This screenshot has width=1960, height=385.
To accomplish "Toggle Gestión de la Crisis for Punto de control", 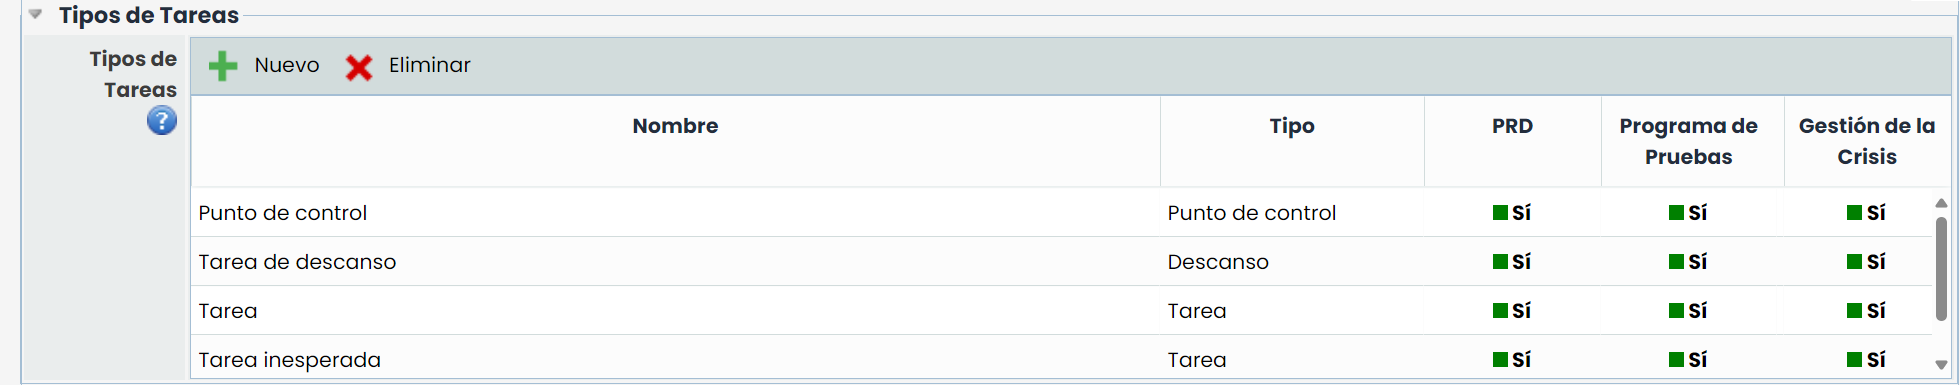I will tap(1866, 213).
